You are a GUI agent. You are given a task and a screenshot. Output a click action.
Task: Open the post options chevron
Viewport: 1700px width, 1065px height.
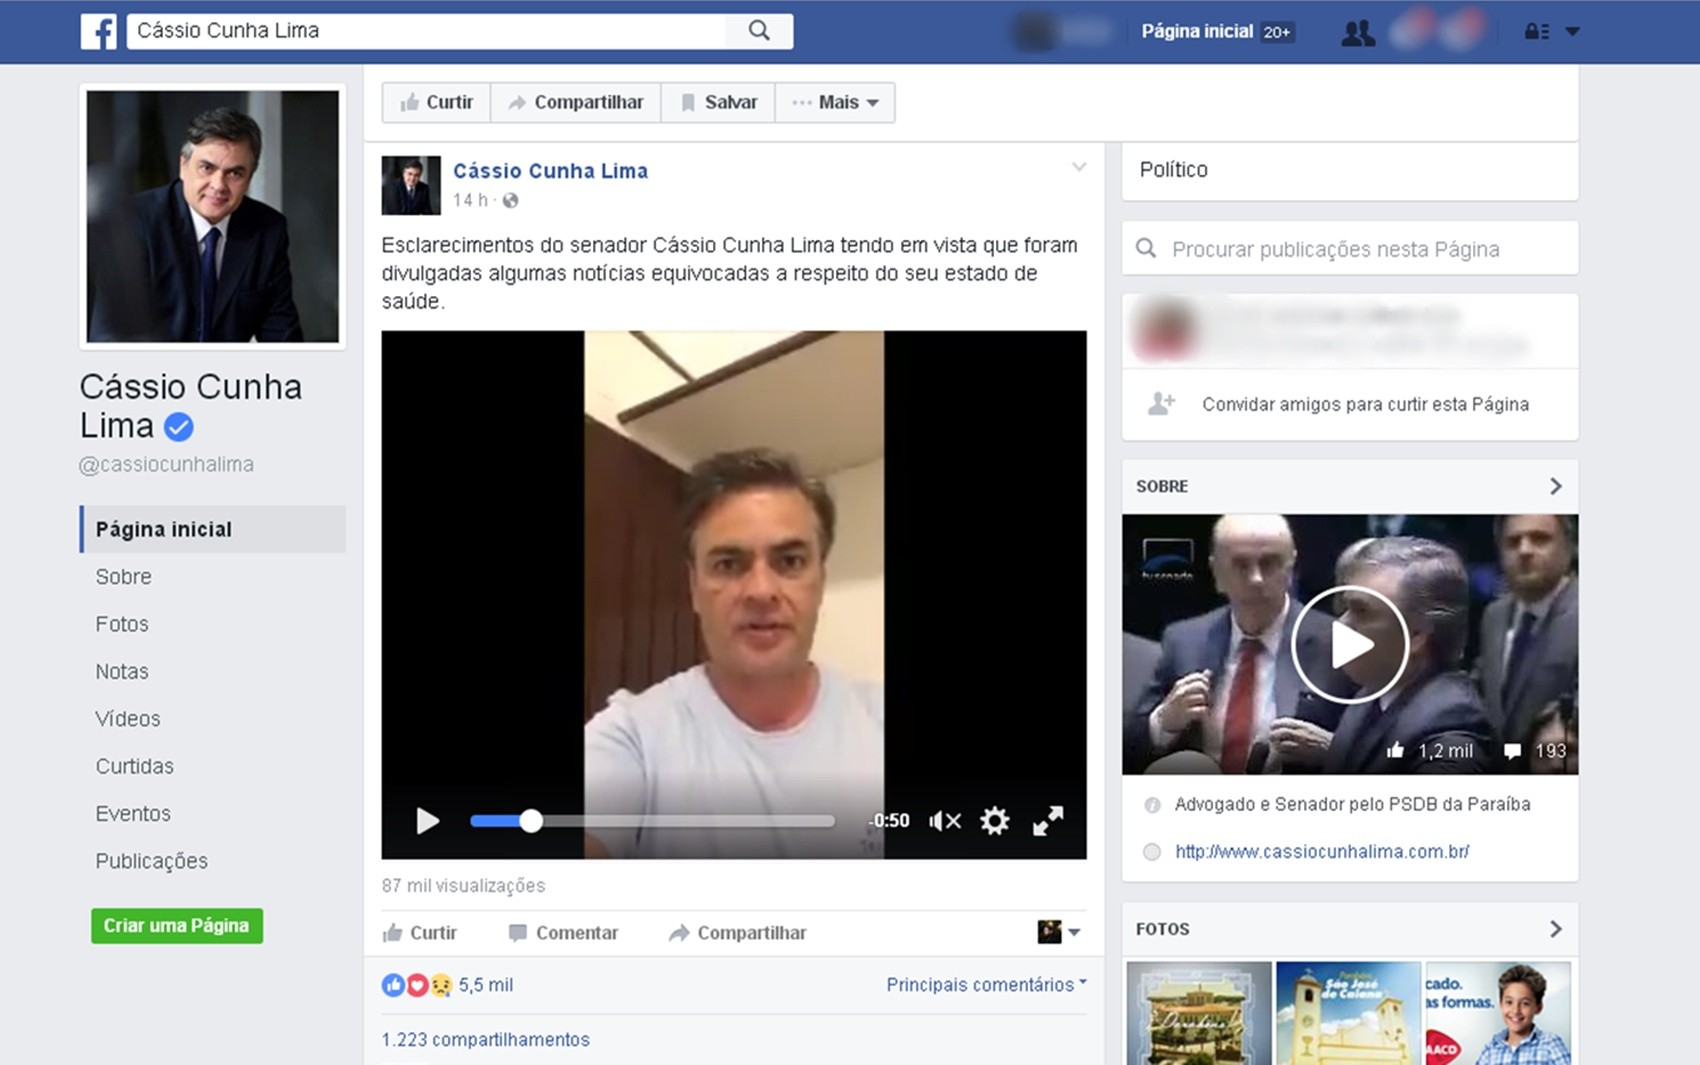click(1078, 168)
